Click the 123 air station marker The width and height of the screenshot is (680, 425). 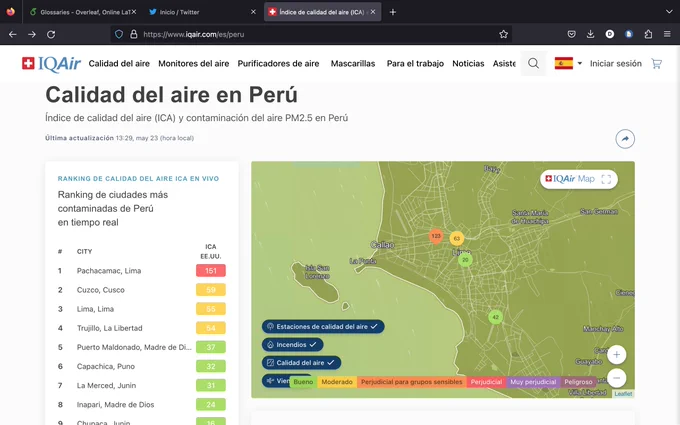[436, 236]
